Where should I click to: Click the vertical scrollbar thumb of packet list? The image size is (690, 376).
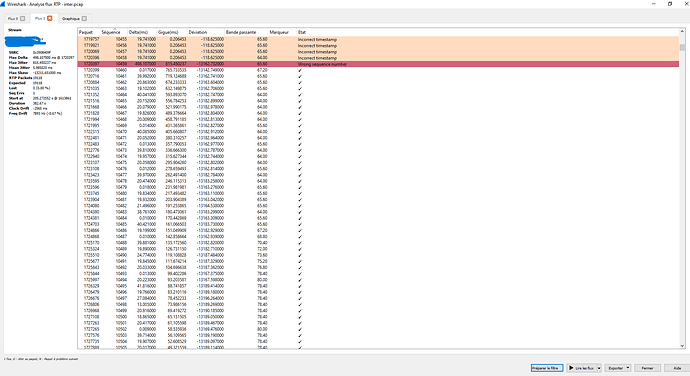[x=682, y=47]
